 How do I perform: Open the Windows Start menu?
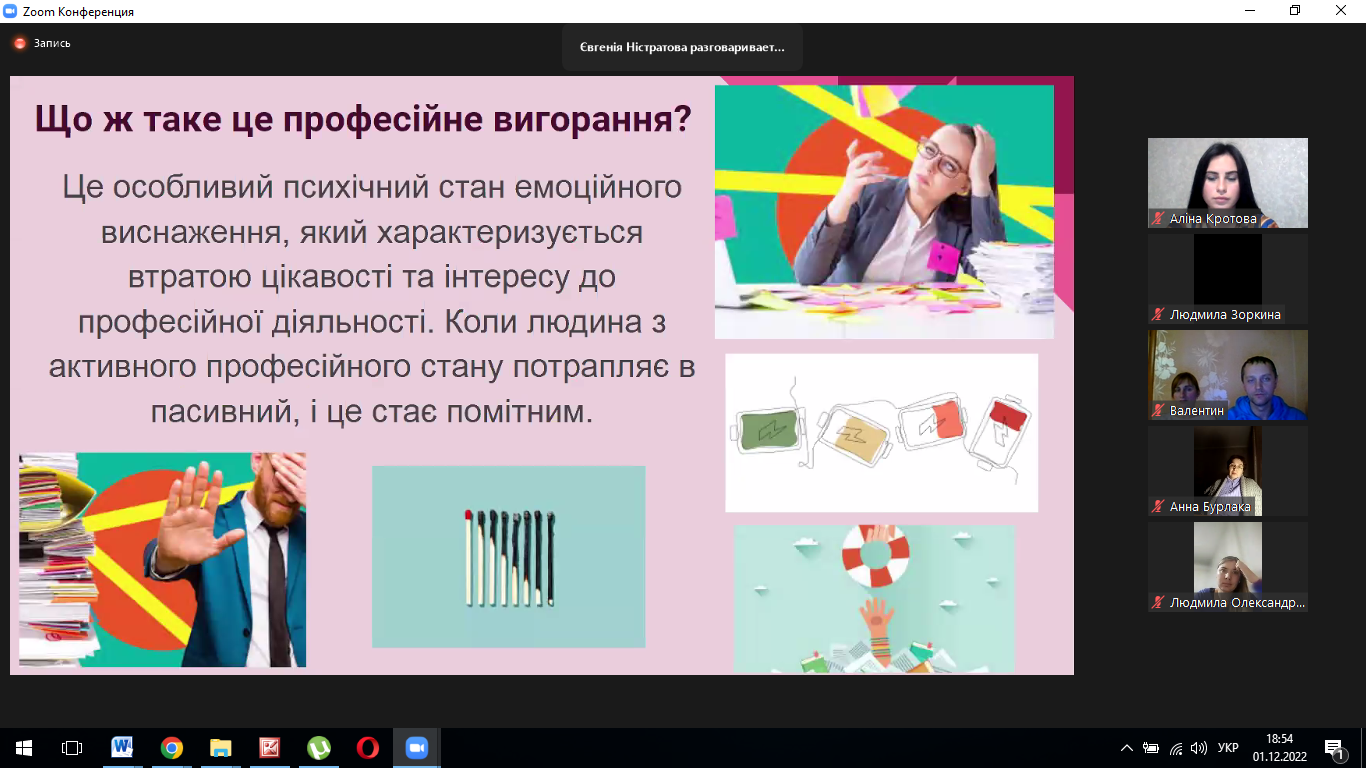pos(24,747)
